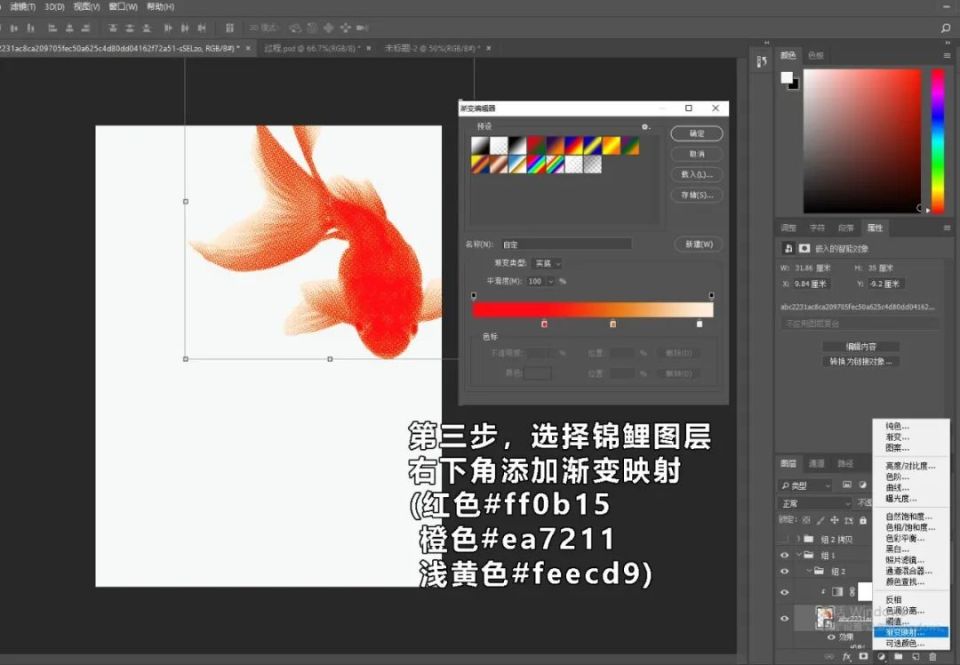Viewport: 960px width, 665px height.
Task: Click the delete layer trash icon
Action: 933,656
